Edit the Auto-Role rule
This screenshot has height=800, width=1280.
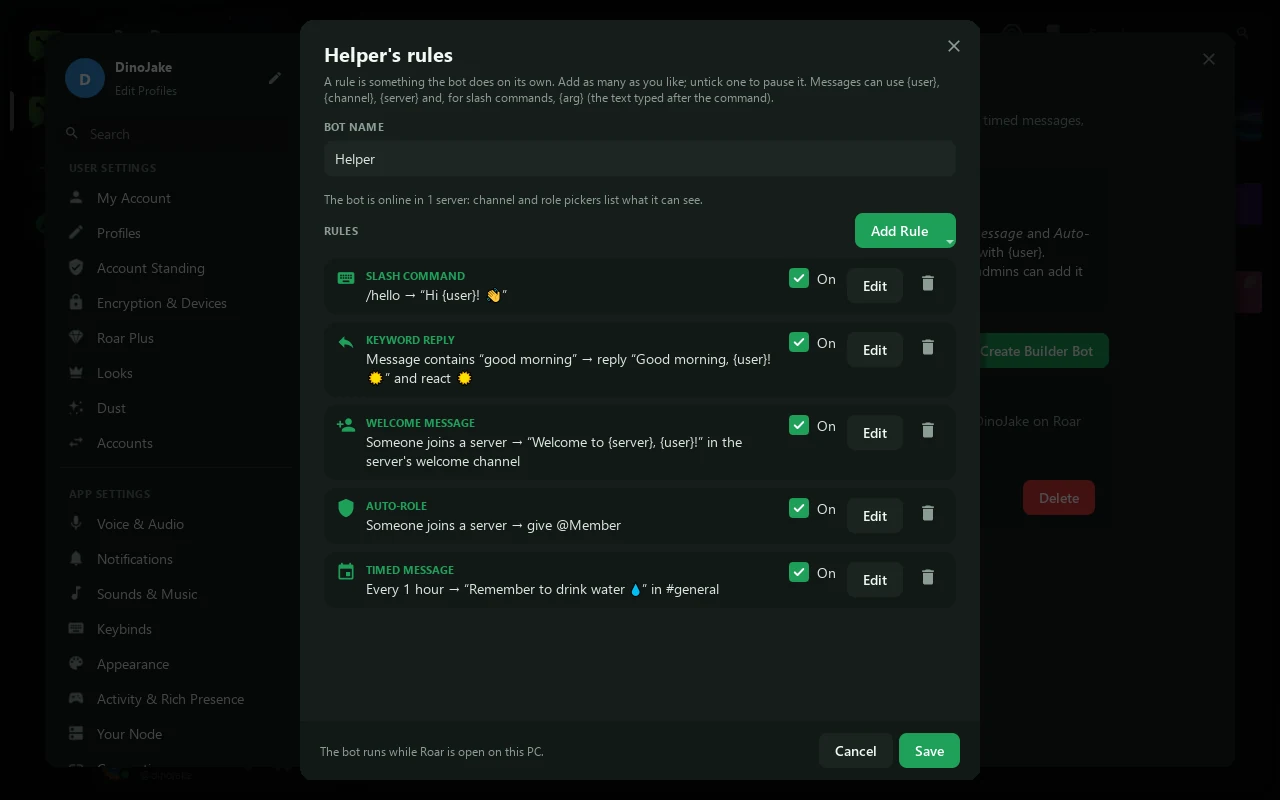click(875, 516)
